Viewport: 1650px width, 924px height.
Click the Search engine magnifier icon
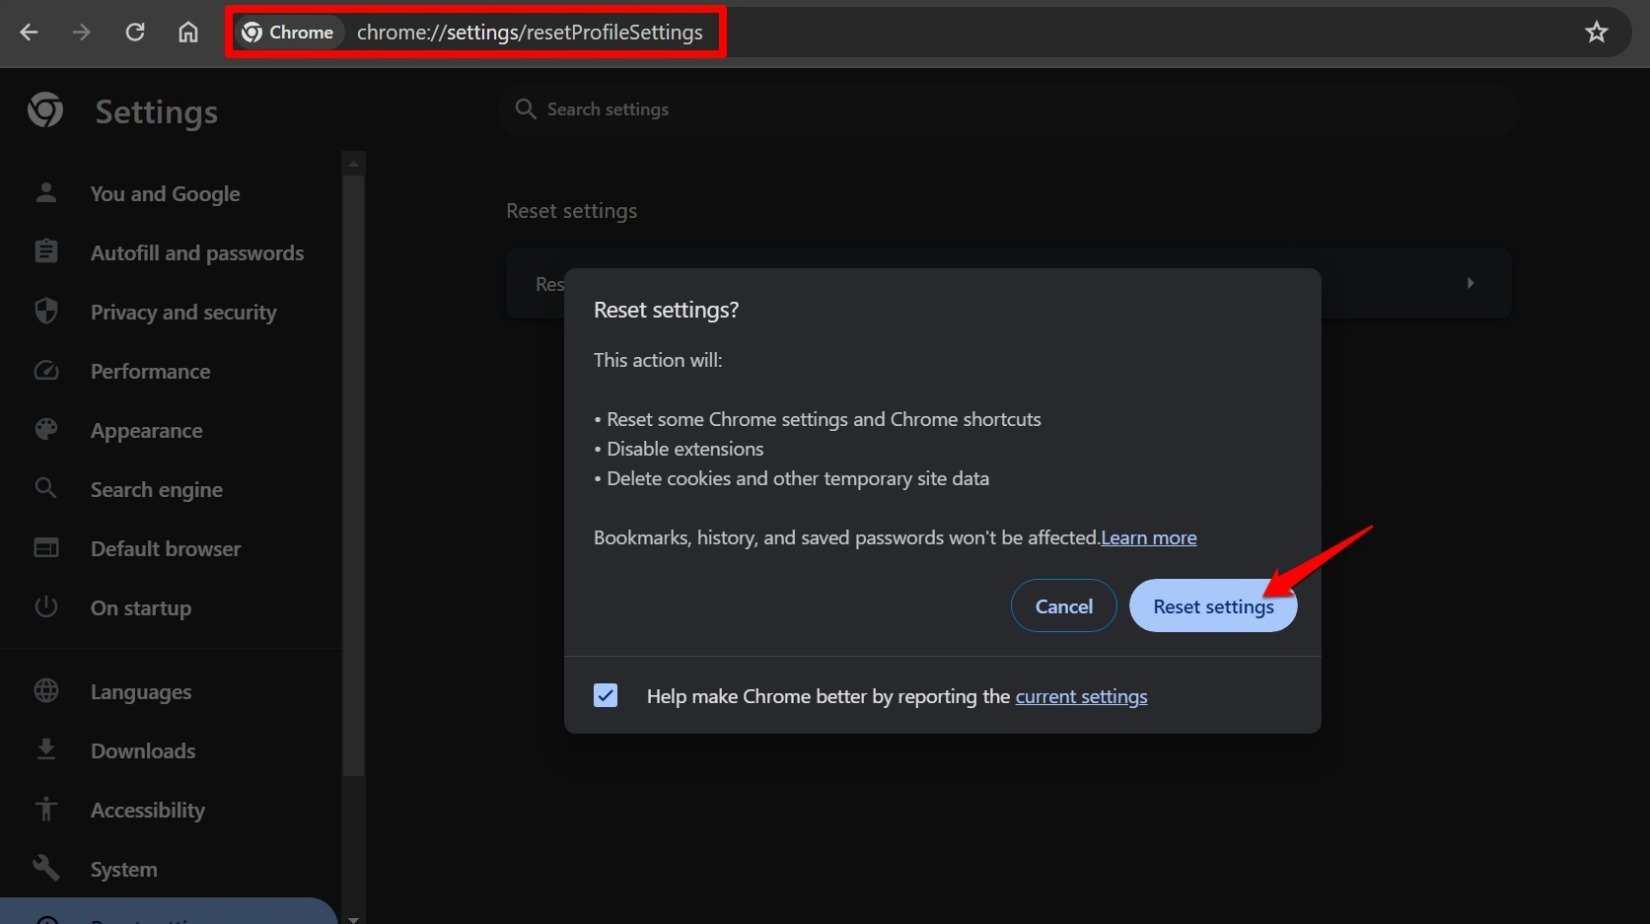click(x=46, y=488)
